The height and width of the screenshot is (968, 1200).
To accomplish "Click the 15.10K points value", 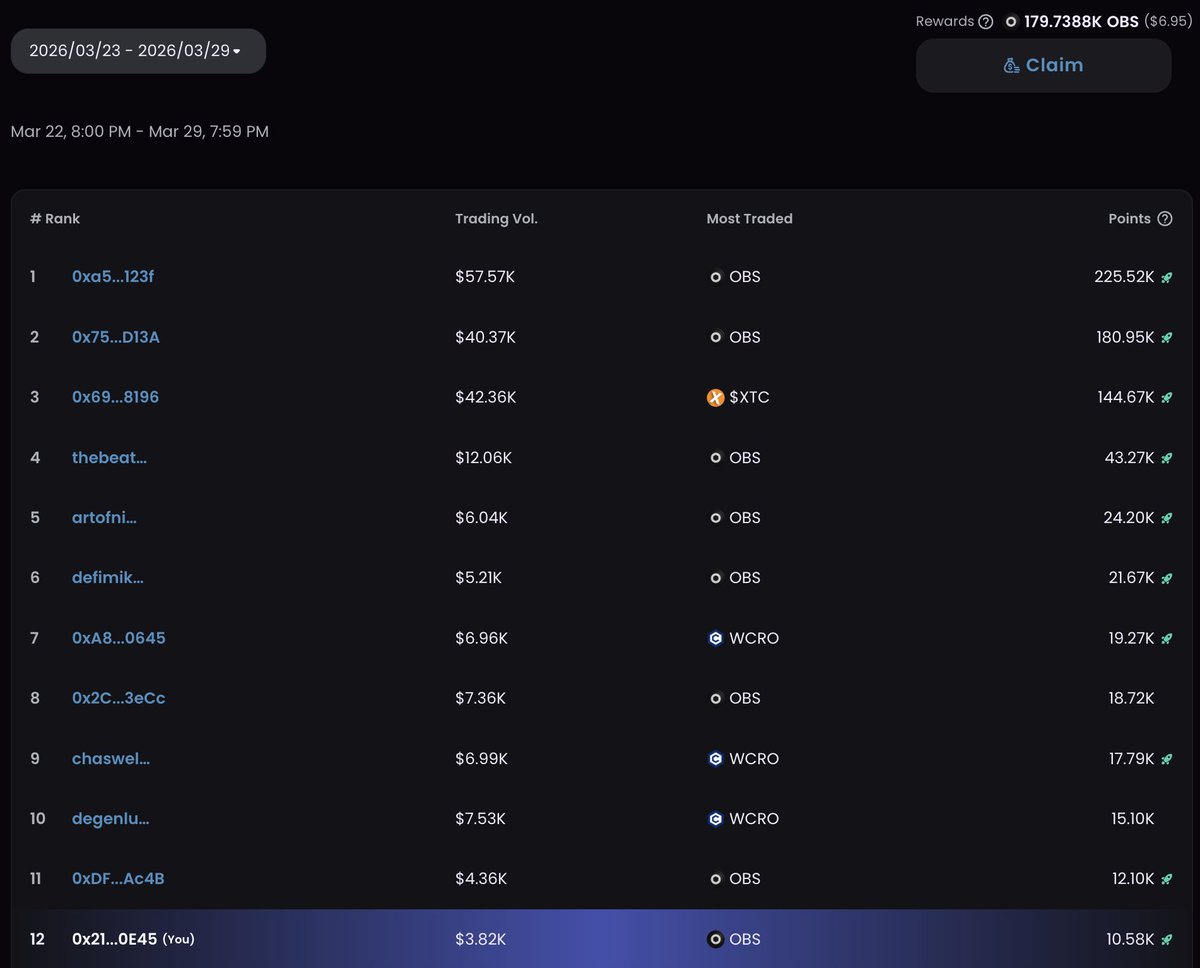I will click(x=1132, y=818).
